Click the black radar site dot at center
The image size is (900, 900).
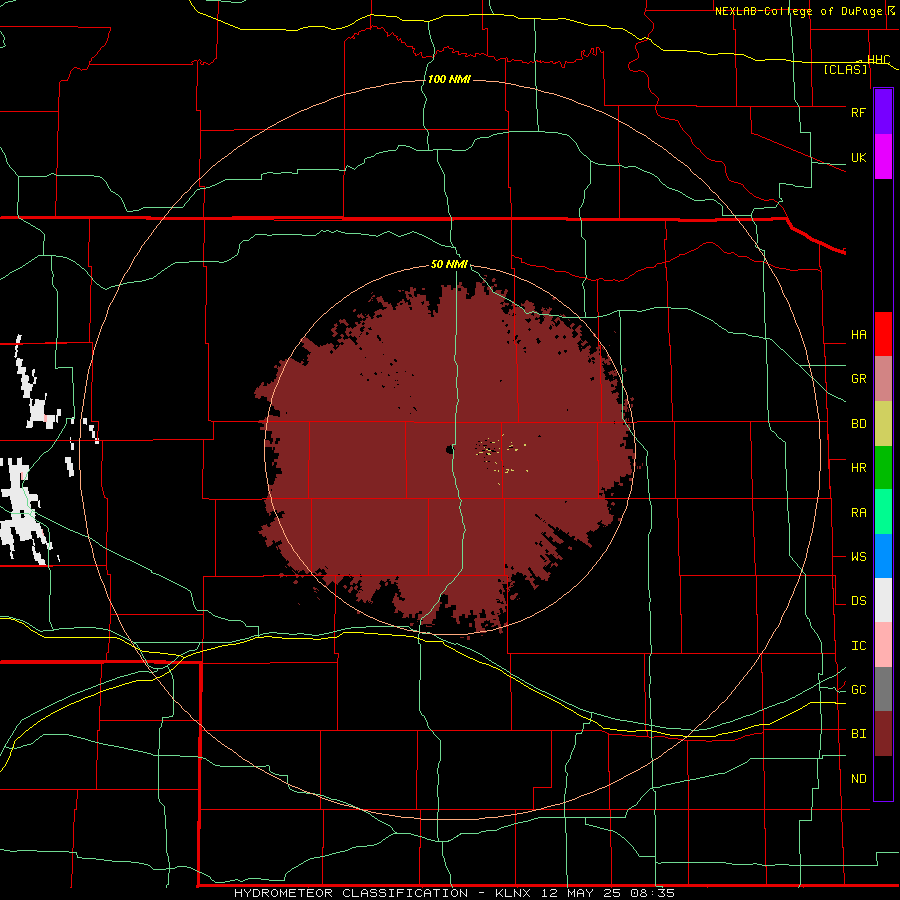[449, 450]
